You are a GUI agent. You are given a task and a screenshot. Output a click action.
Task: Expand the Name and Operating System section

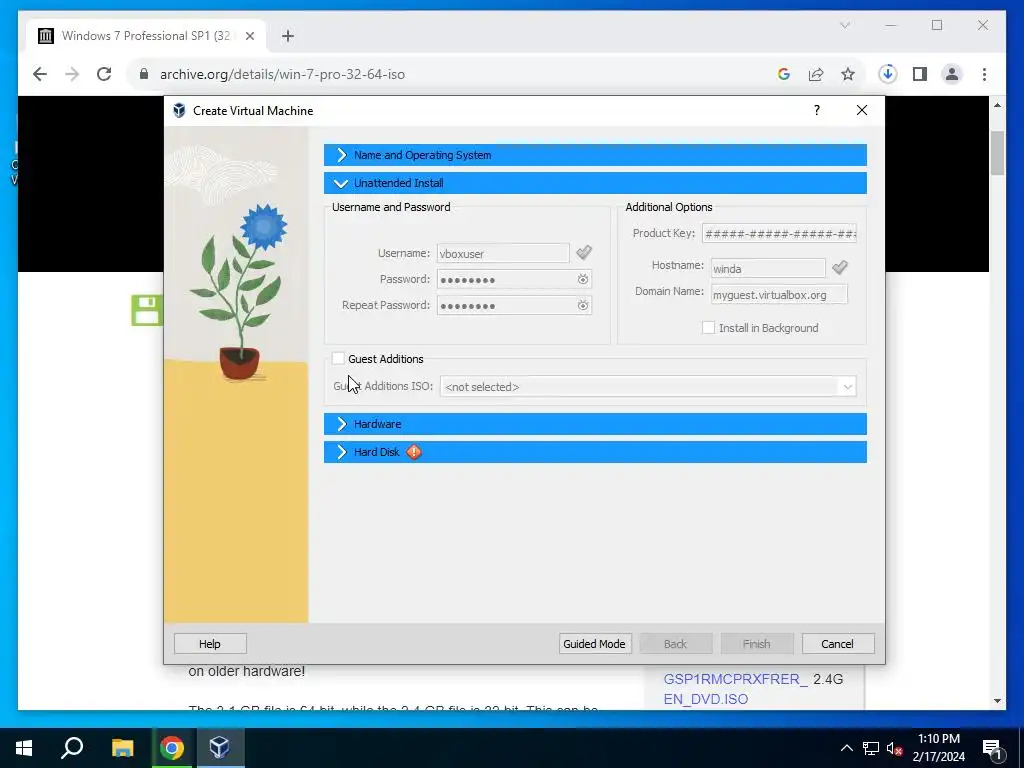(595, 155)
